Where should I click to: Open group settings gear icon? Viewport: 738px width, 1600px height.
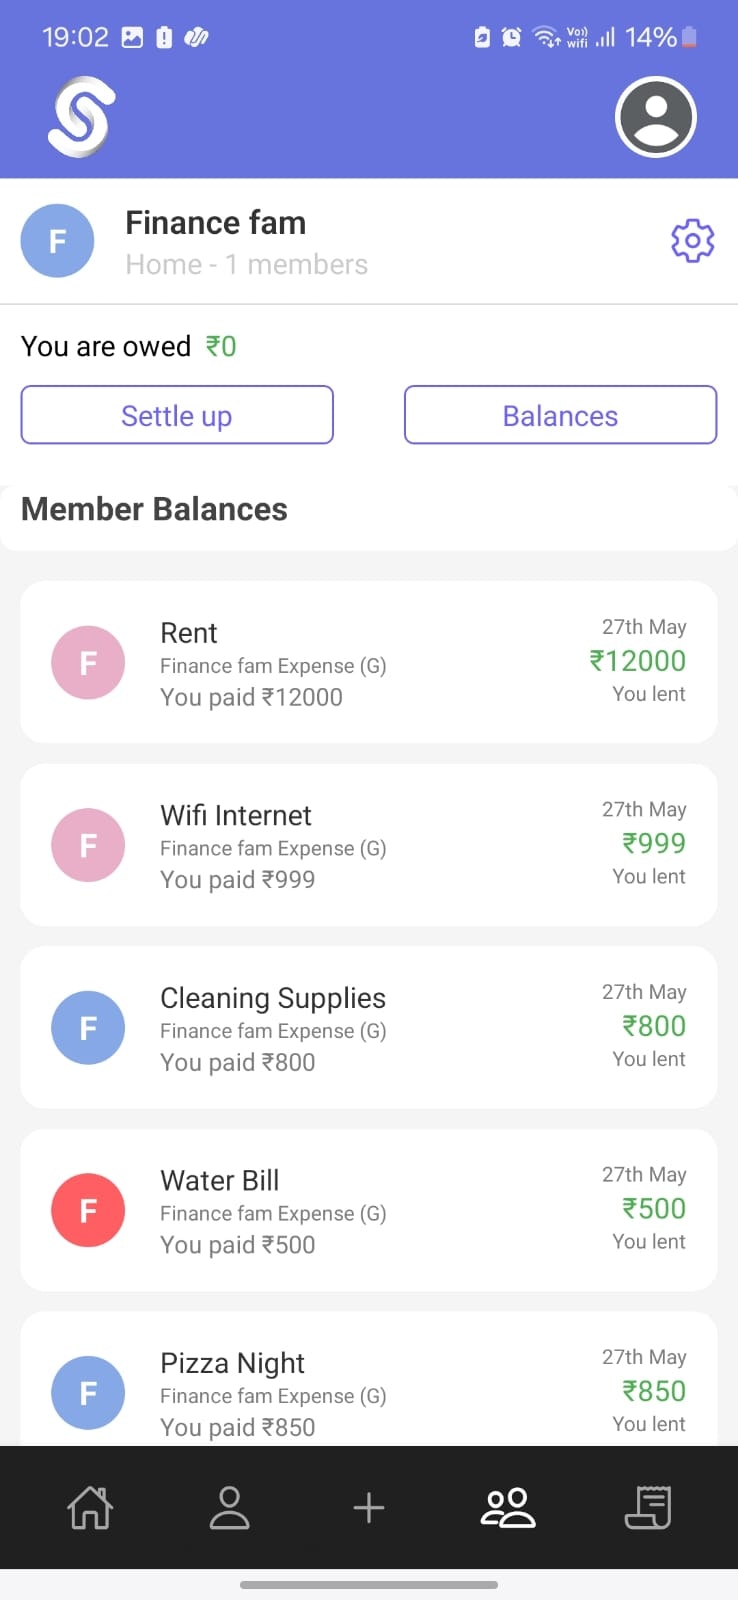[x=692, y=241]
